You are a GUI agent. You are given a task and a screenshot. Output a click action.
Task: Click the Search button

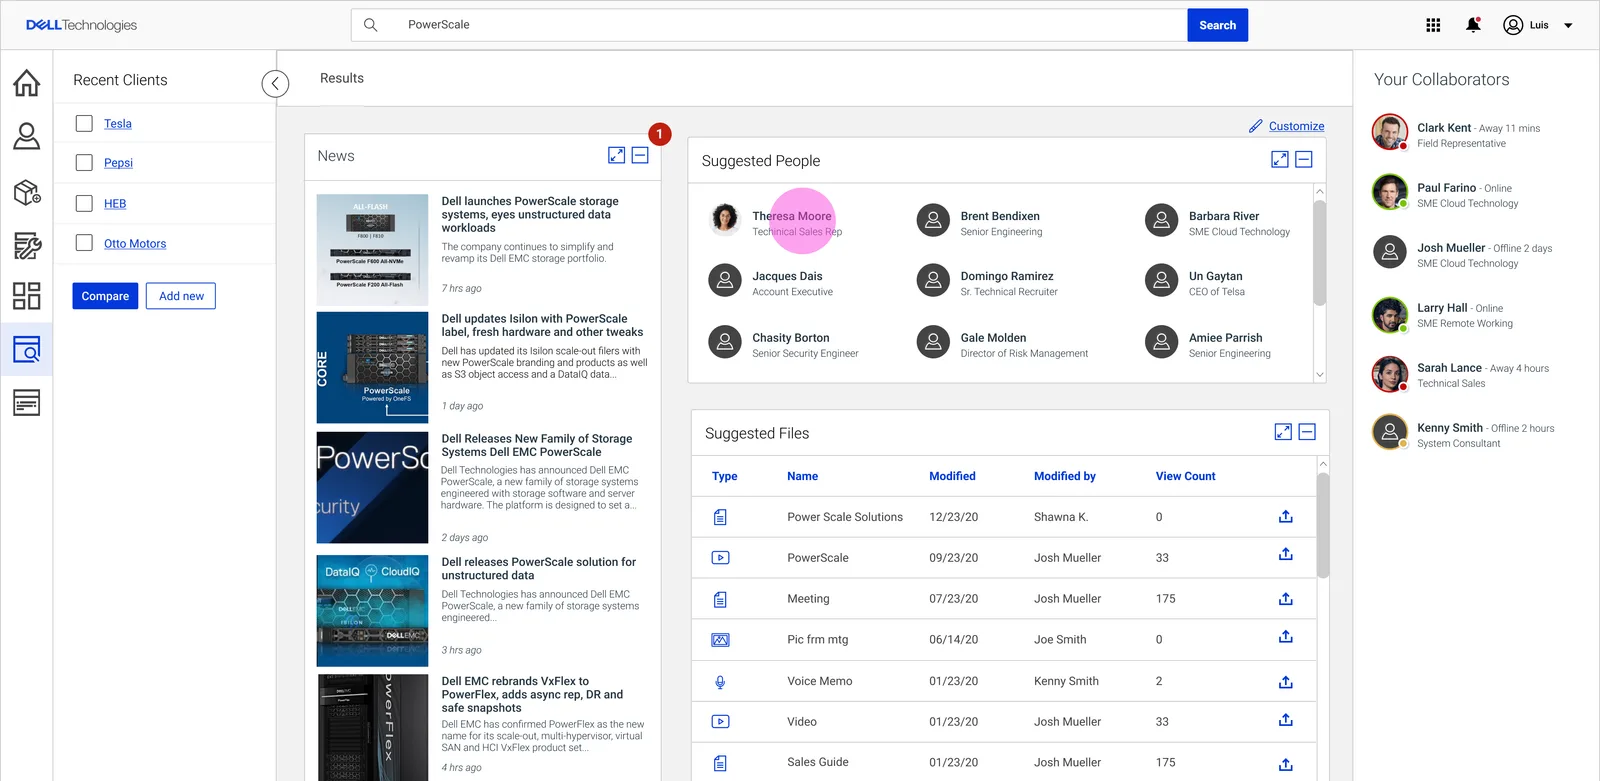(x=1218, y=25)
